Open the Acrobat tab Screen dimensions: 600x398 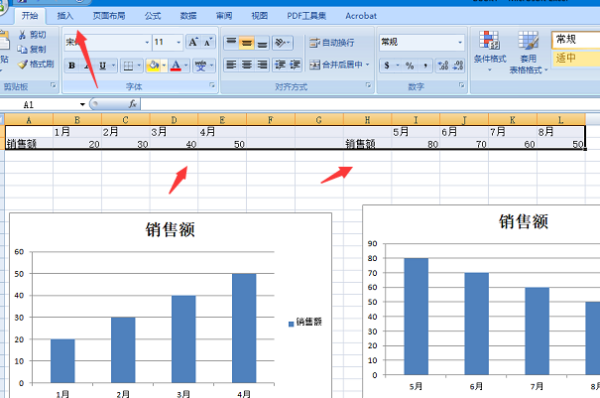tap(361, 16)
